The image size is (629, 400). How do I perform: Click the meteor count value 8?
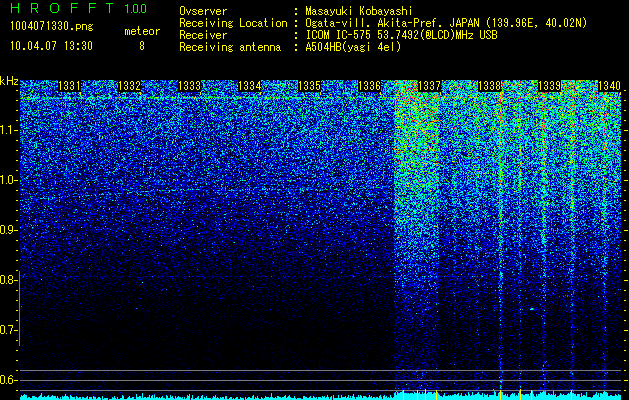142,46
